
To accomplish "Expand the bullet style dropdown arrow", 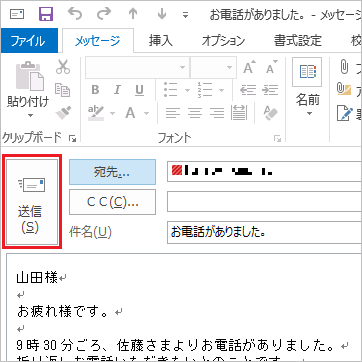I will [x=187, y=90].
